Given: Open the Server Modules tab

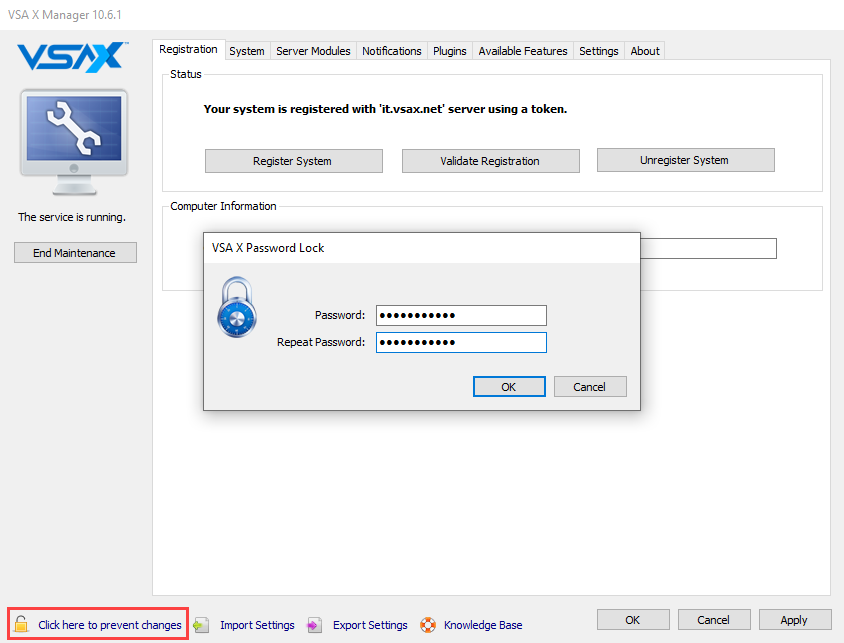Looking at the screenshot, I should pyautogui.click(x=313, y=51).
